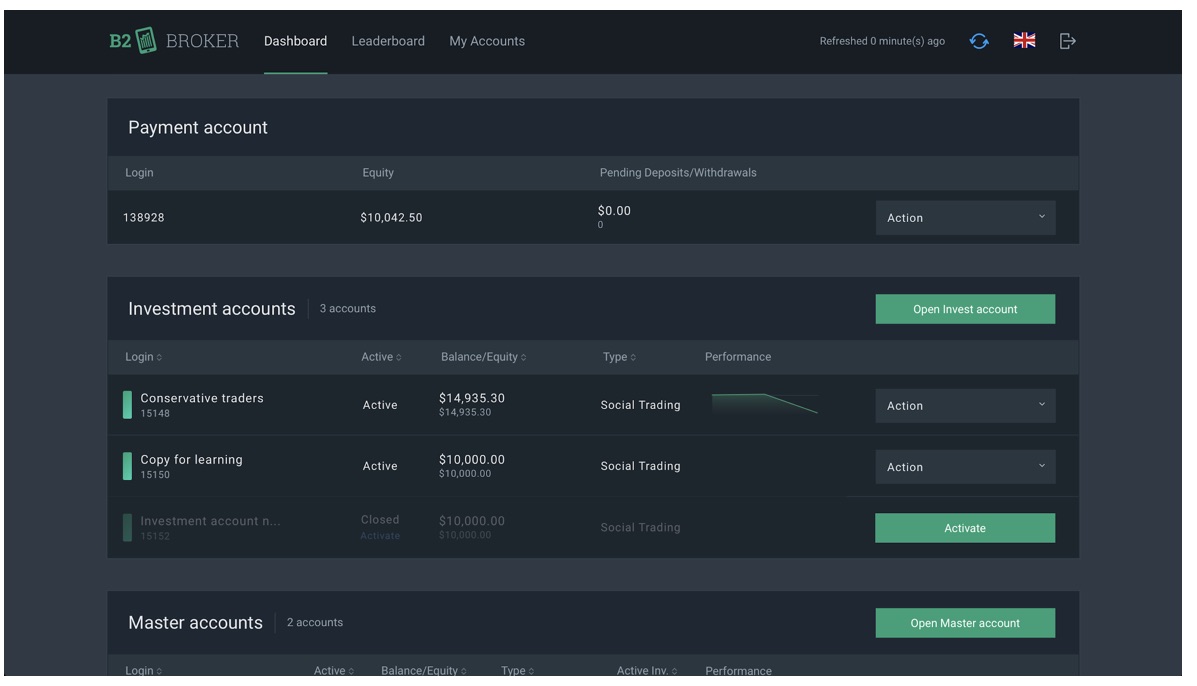Switch to the Leaderboard tab
The height and width of the screenshot is (686, 1197).
pyautogui.click(x=388, y=41)
